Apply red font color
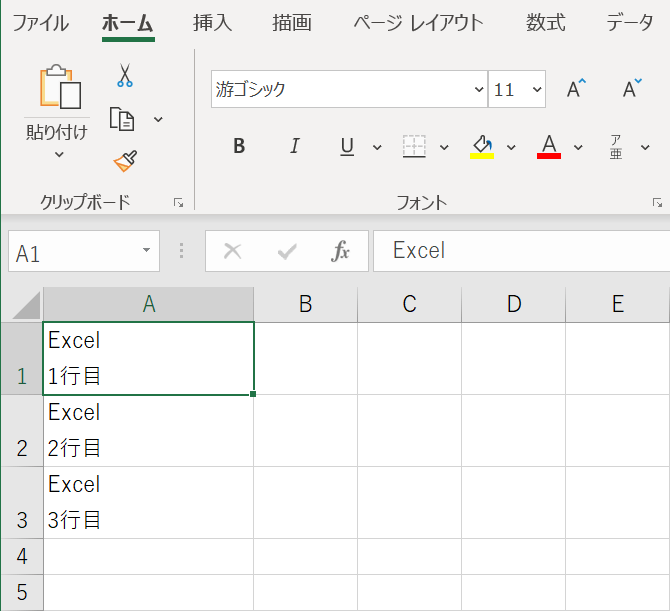This screenshot has width=670, height=611. tap(549, 147)
